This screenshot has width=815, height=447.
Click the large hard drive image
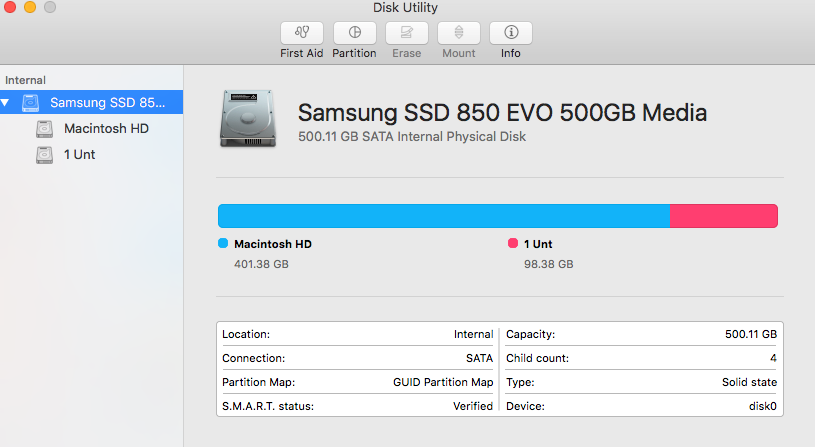(x=248, y=118)
